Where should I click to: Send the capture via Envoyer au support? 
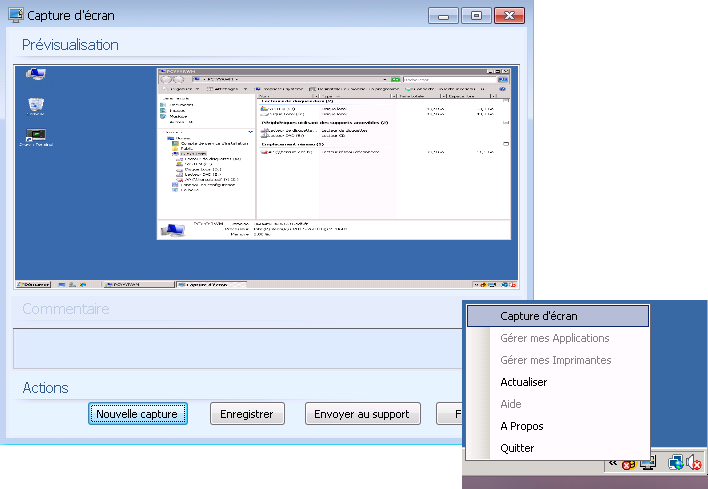coord(363,414)
